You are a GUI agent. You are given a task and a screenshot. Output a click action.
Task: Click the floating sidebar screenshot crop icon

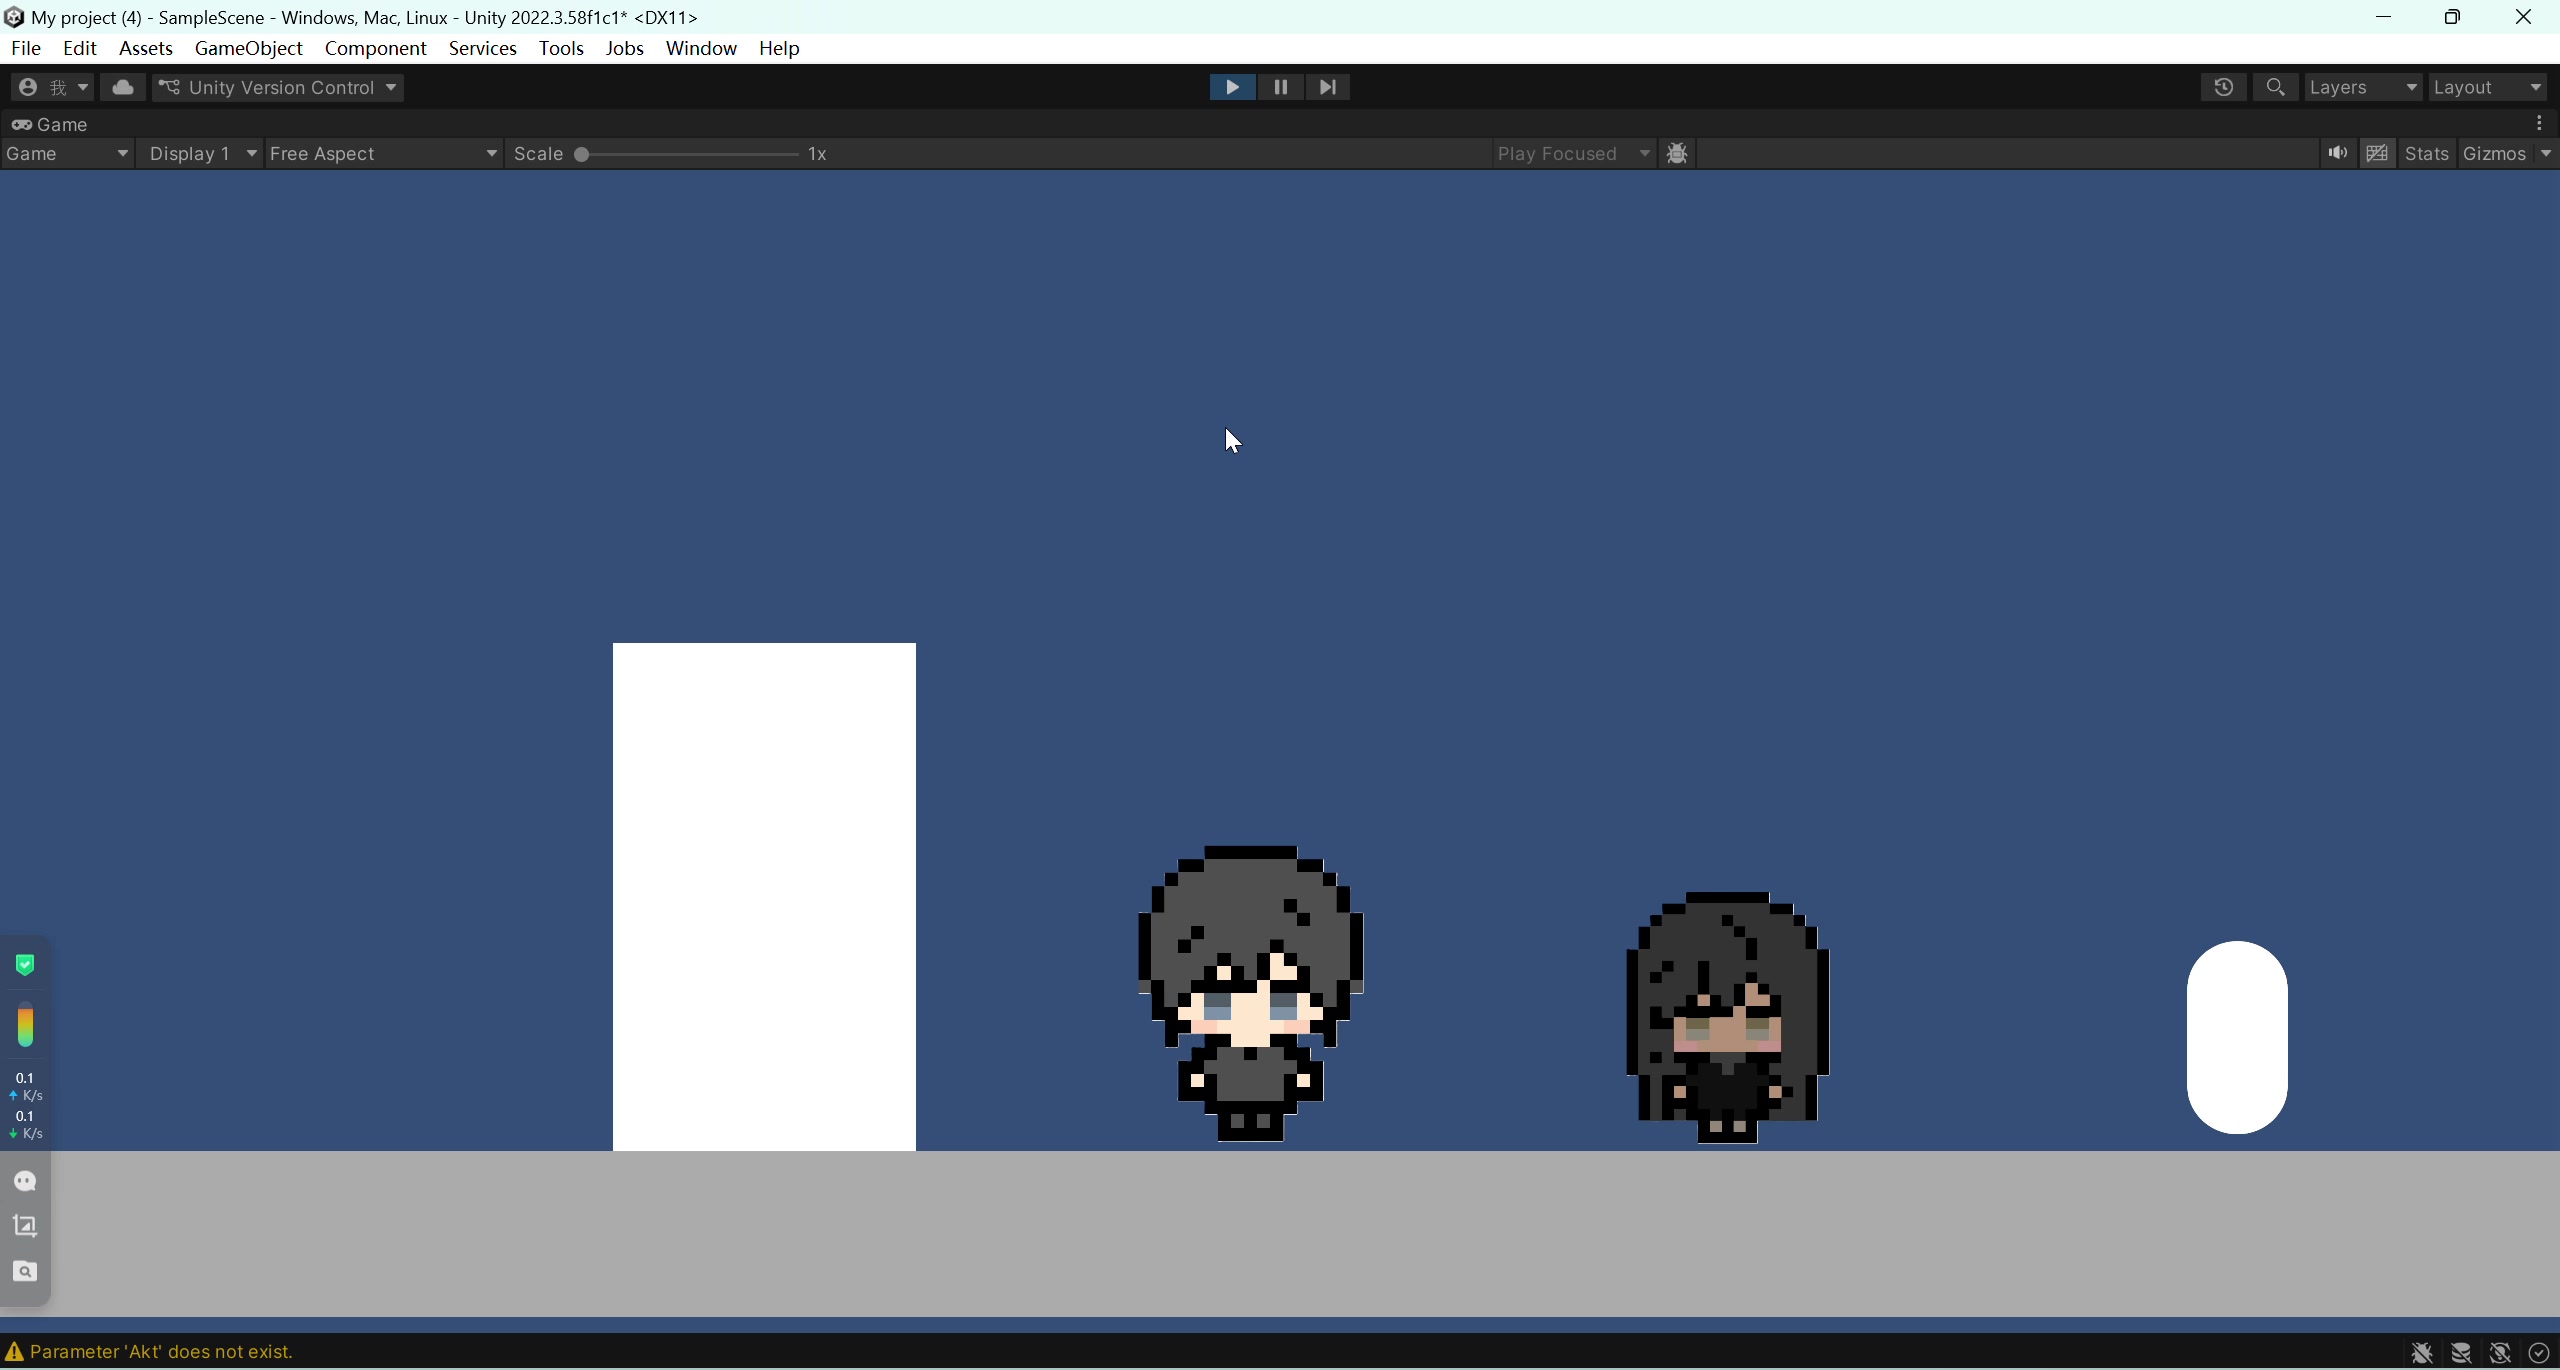point(25,1225)
